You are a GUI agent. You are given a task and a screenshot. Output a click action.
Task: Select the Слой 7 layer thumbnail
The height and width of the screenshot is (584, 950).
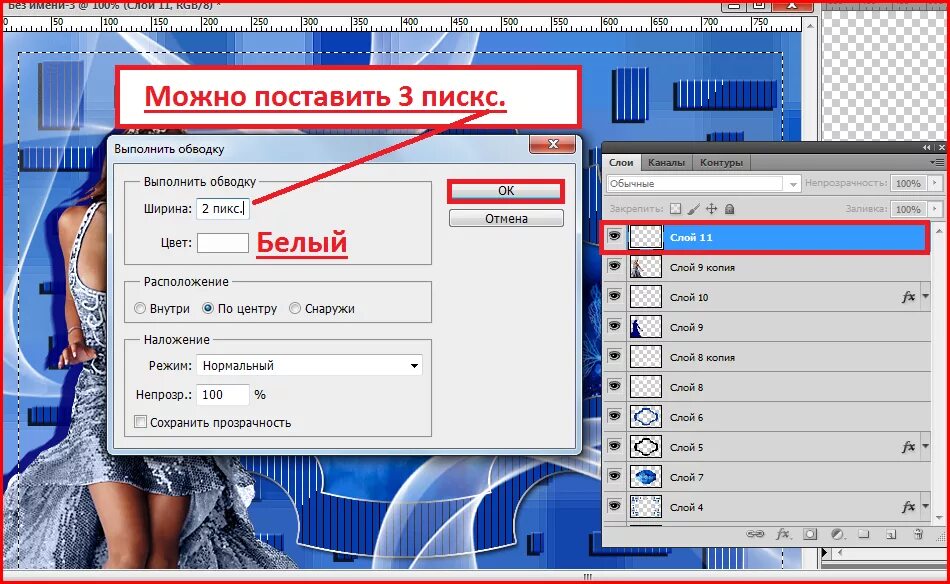point(646,477)
